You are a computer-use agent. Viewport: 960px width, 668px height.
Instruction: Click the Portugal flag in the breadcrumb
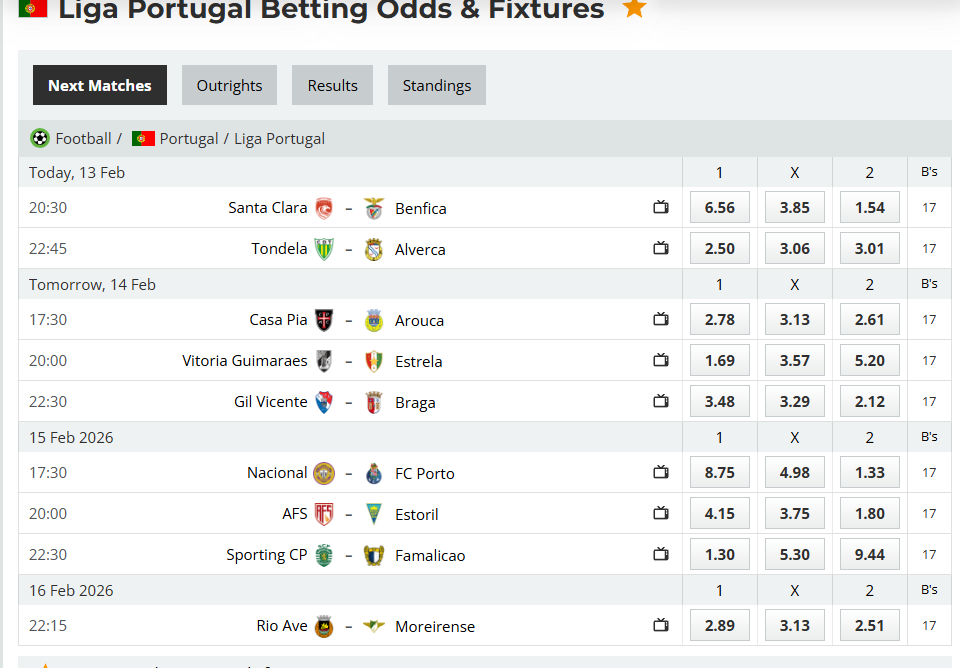coord(143,138)
